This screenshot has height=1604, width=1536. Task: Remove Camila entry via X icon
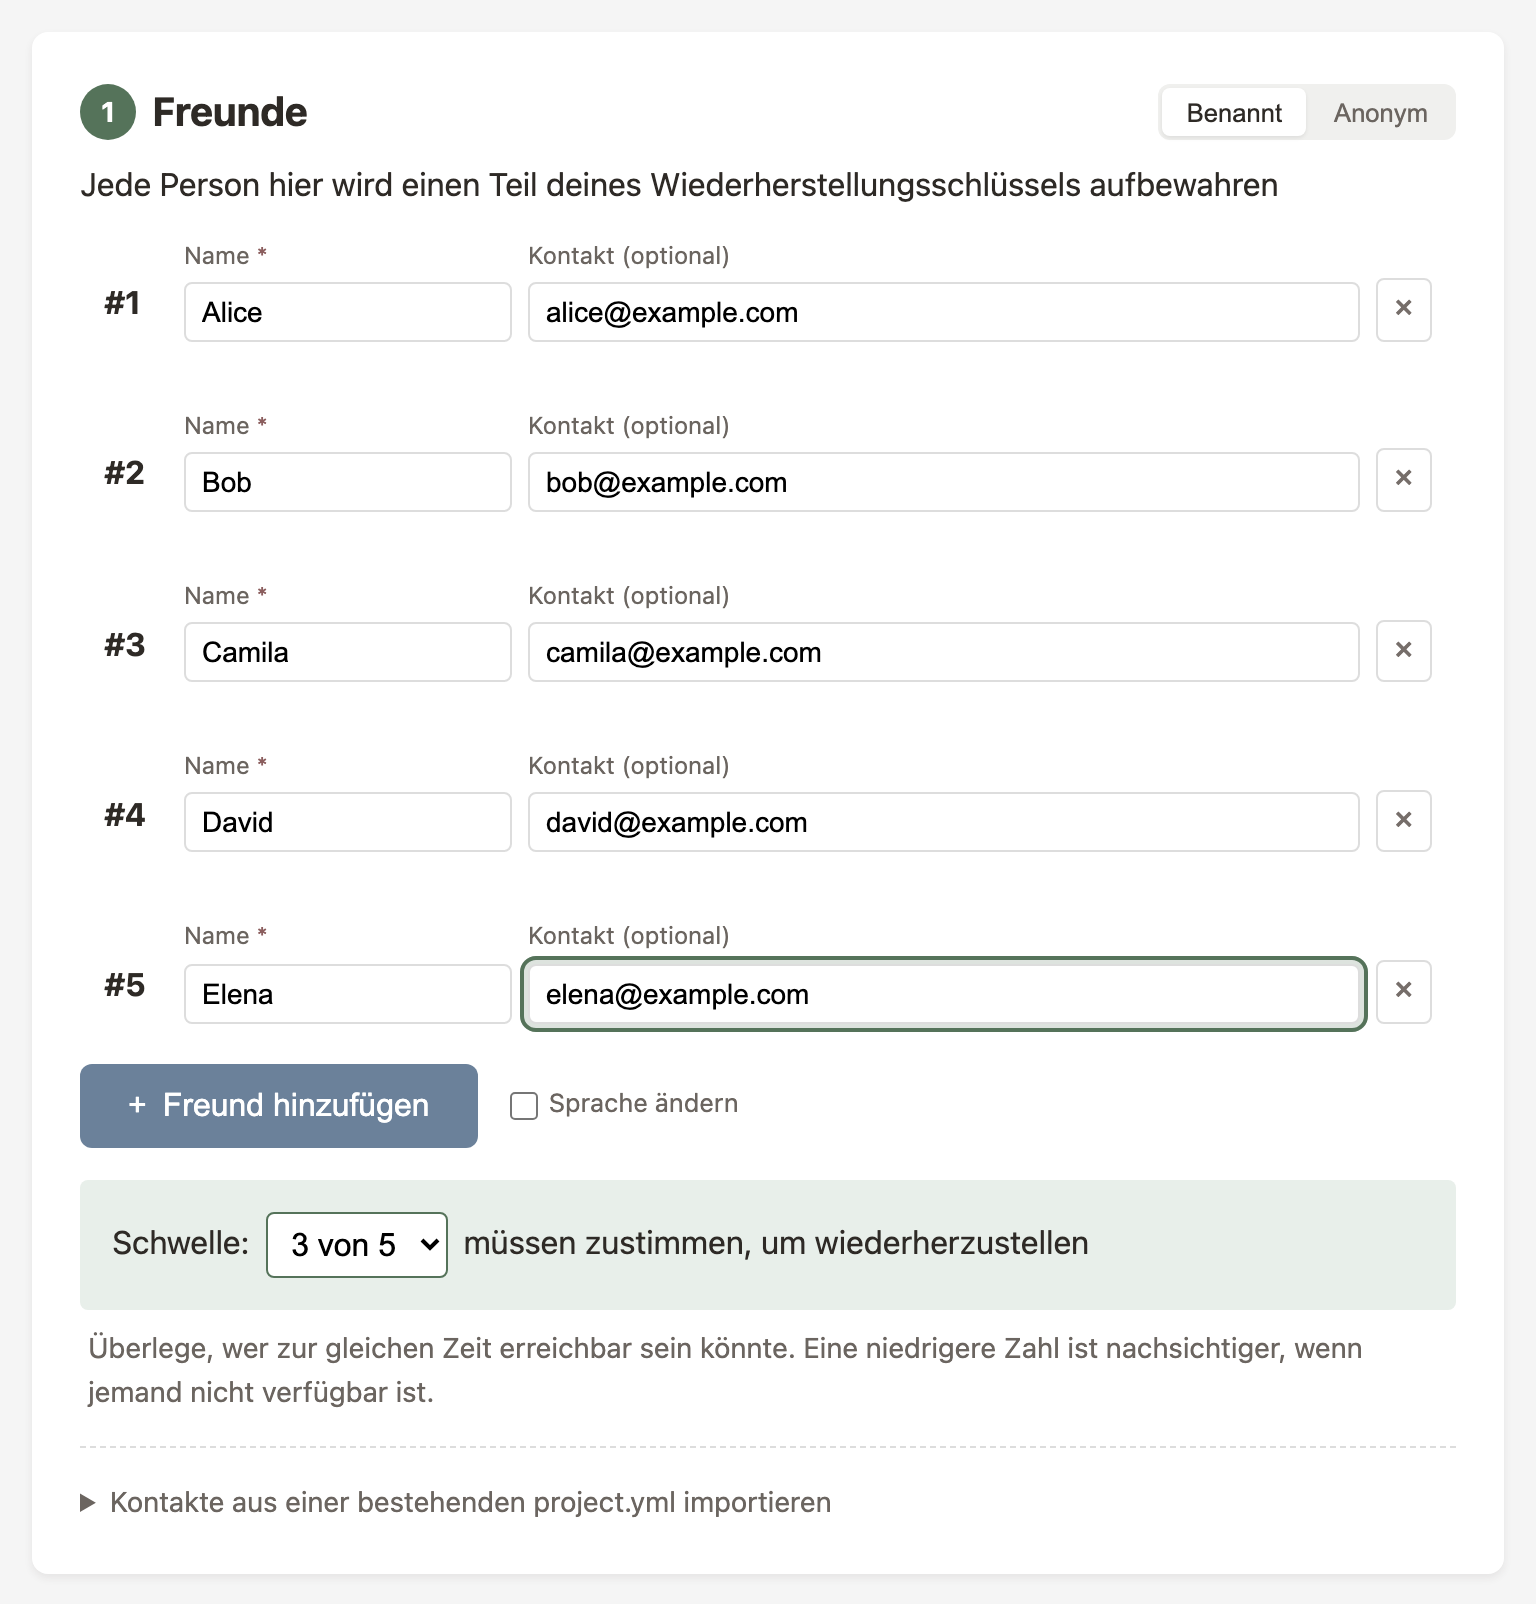point(1403,651)
